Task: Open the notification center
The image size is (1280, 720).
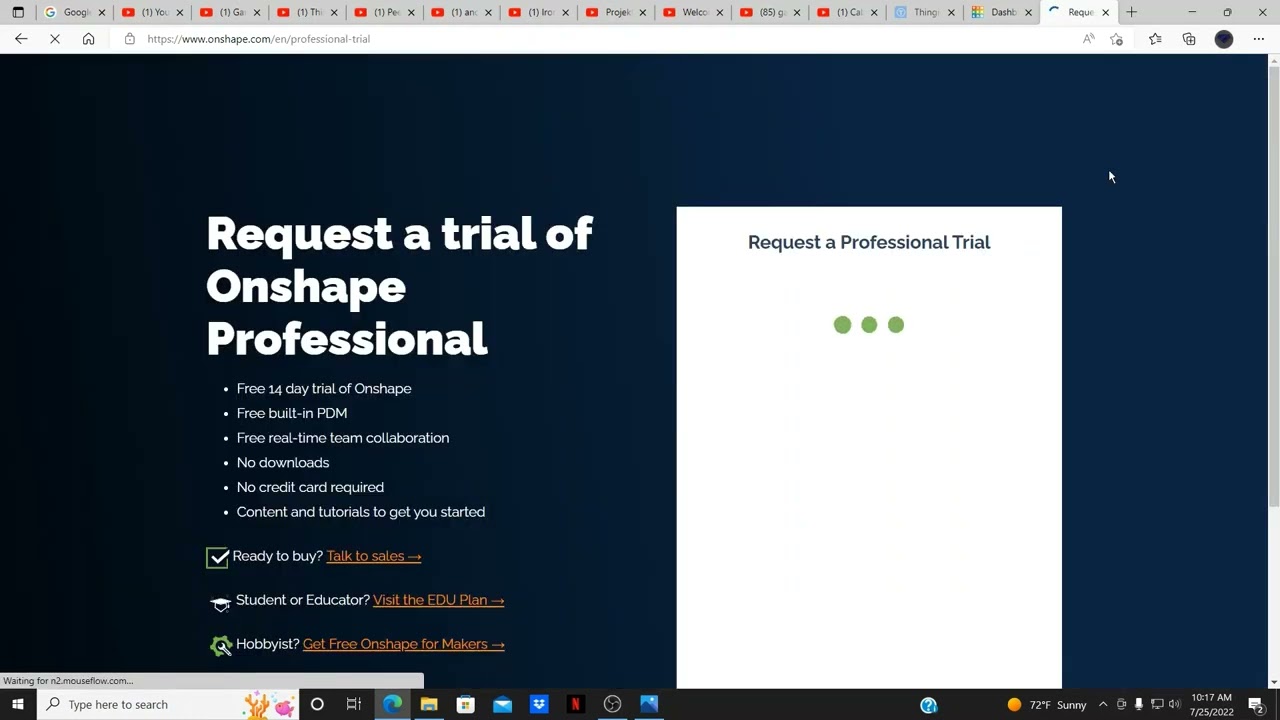Action: [1256, 705]
